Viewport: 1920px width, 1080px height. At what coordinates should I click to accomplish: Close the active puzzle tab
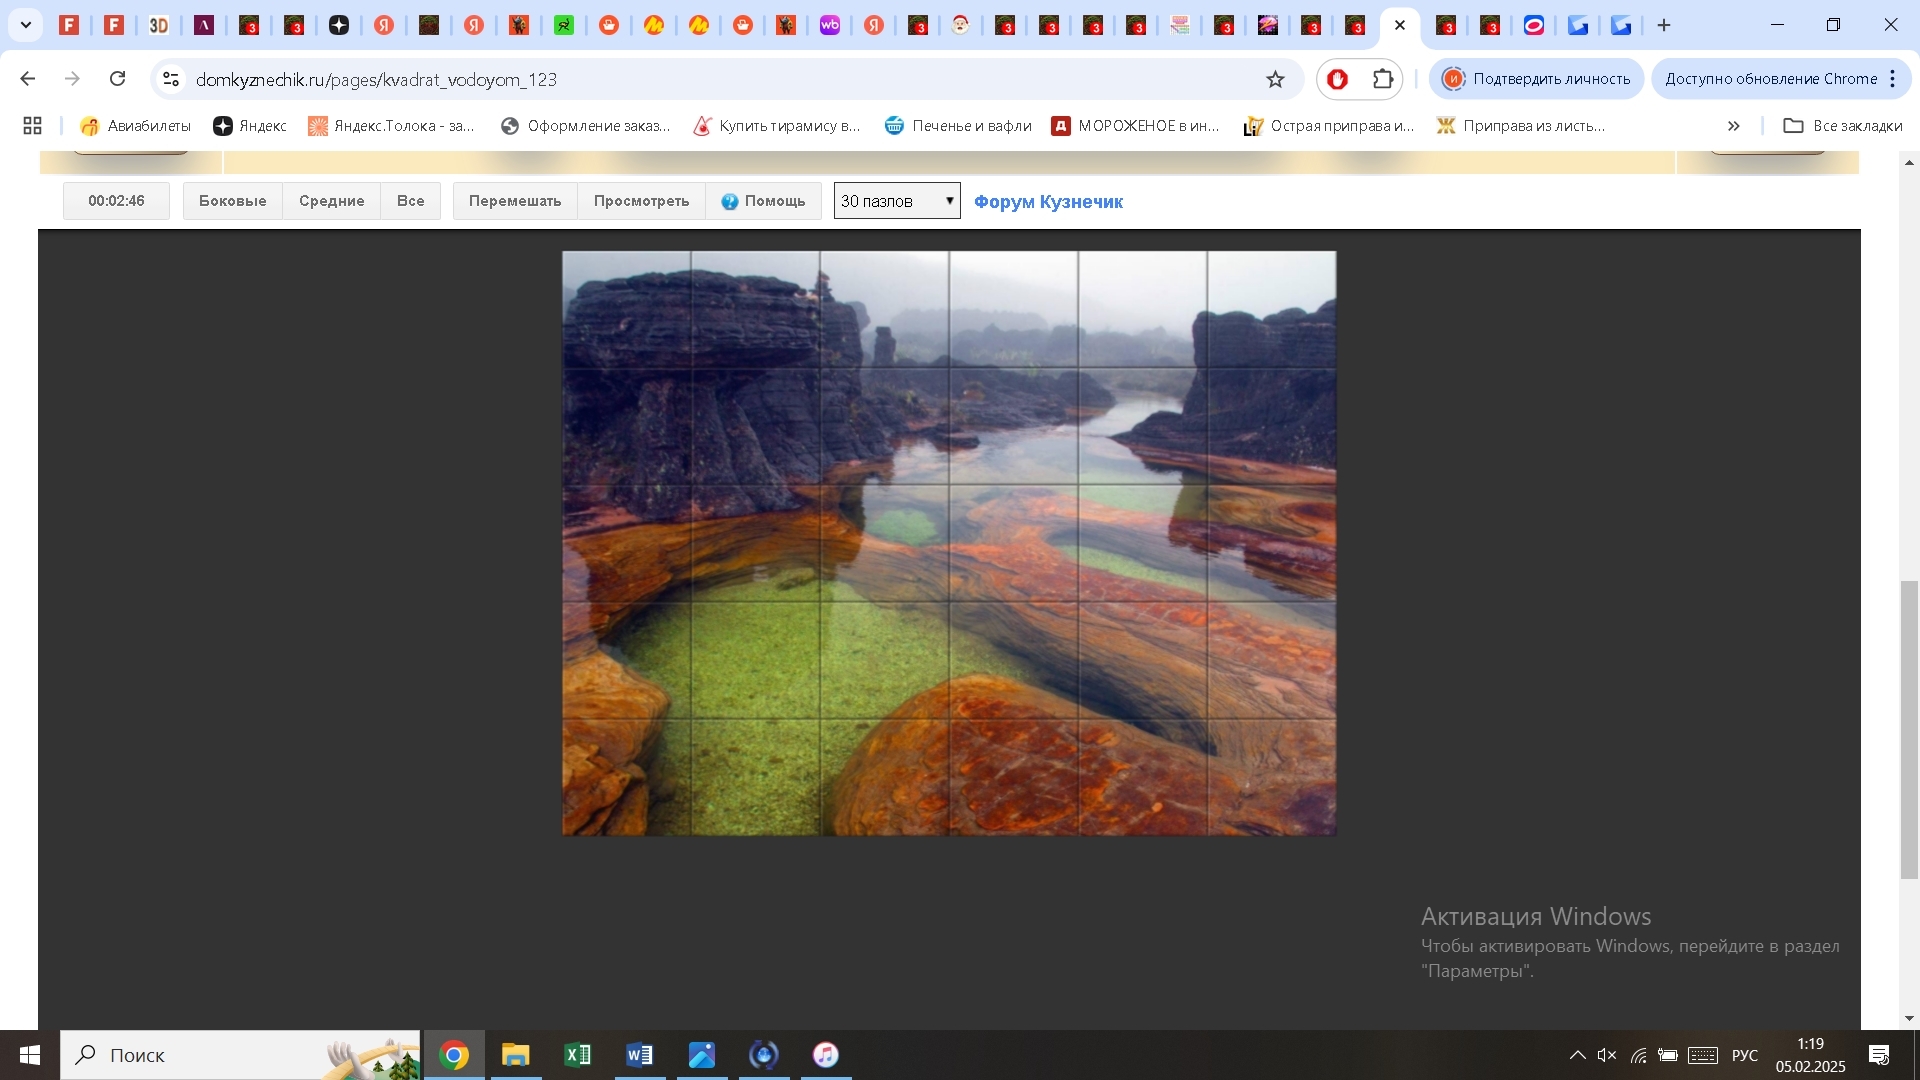pyautogui.click(x=1400, y=25)
